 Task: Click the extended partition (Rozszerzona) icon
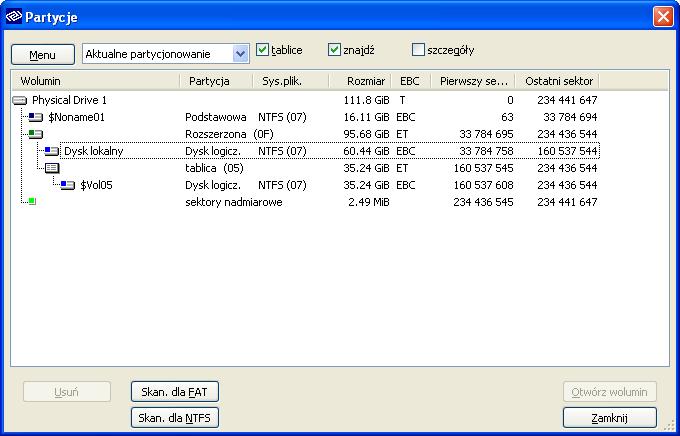pos(36,134)
